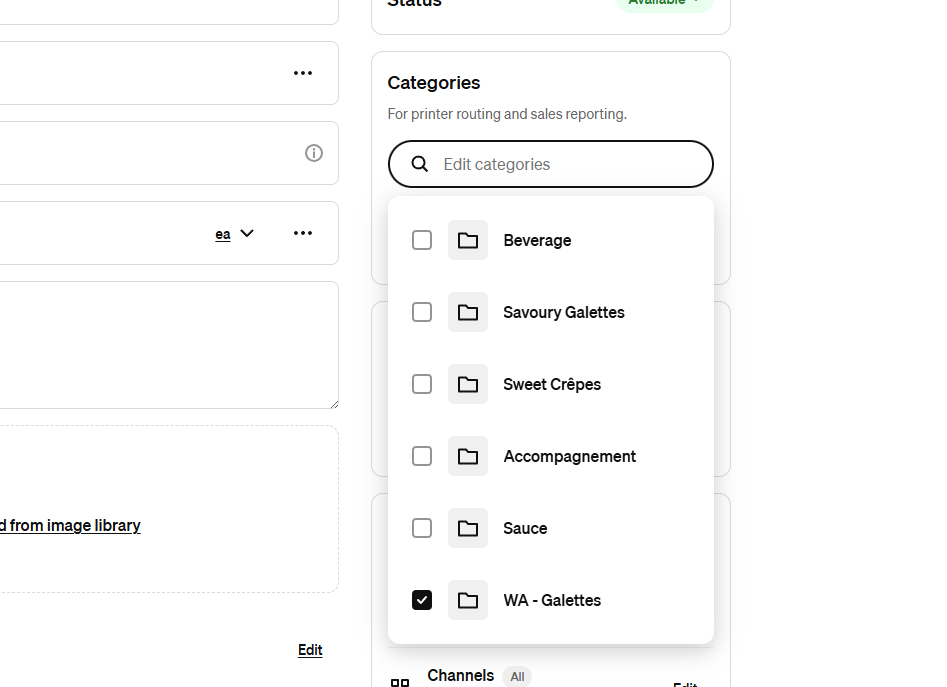Viewport: 947px width, 687px height.
Task: Select the Accompagnement label
Action: [x=570, y=456]
